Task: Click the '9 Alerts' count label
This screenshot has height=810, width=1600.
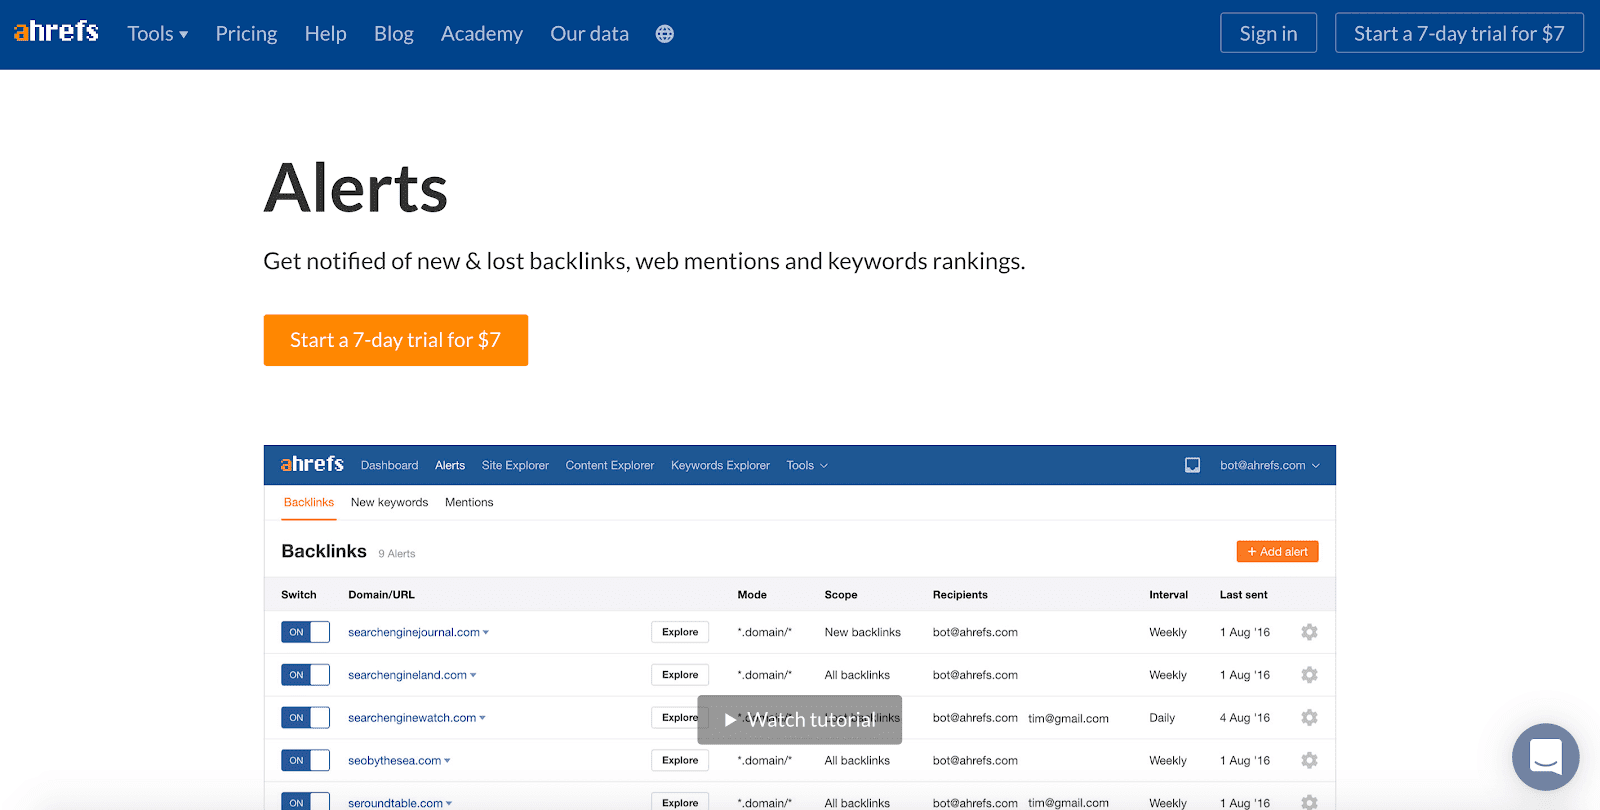Action: coord(396,554)
